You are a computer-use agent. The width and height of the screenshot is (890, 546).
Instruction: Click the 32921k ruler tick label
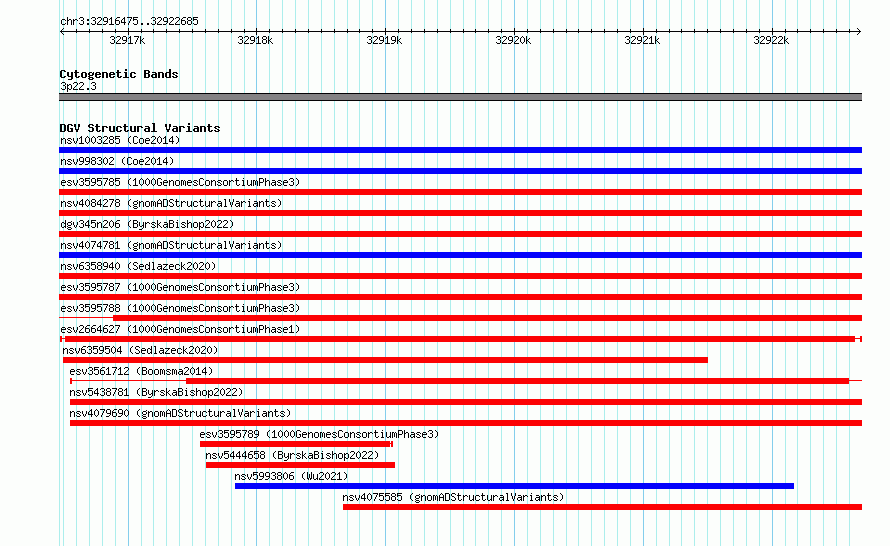(642, 40)
